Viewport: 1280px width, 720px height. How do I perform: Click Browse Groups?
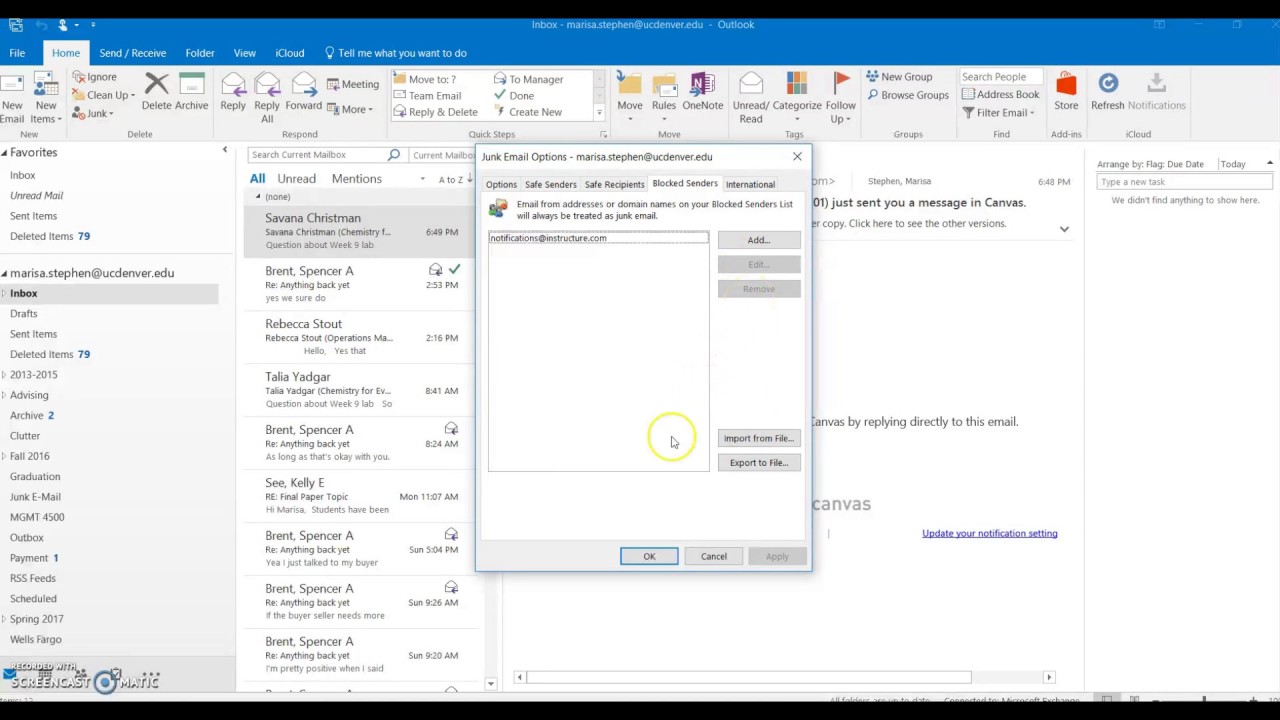(907, 95)
